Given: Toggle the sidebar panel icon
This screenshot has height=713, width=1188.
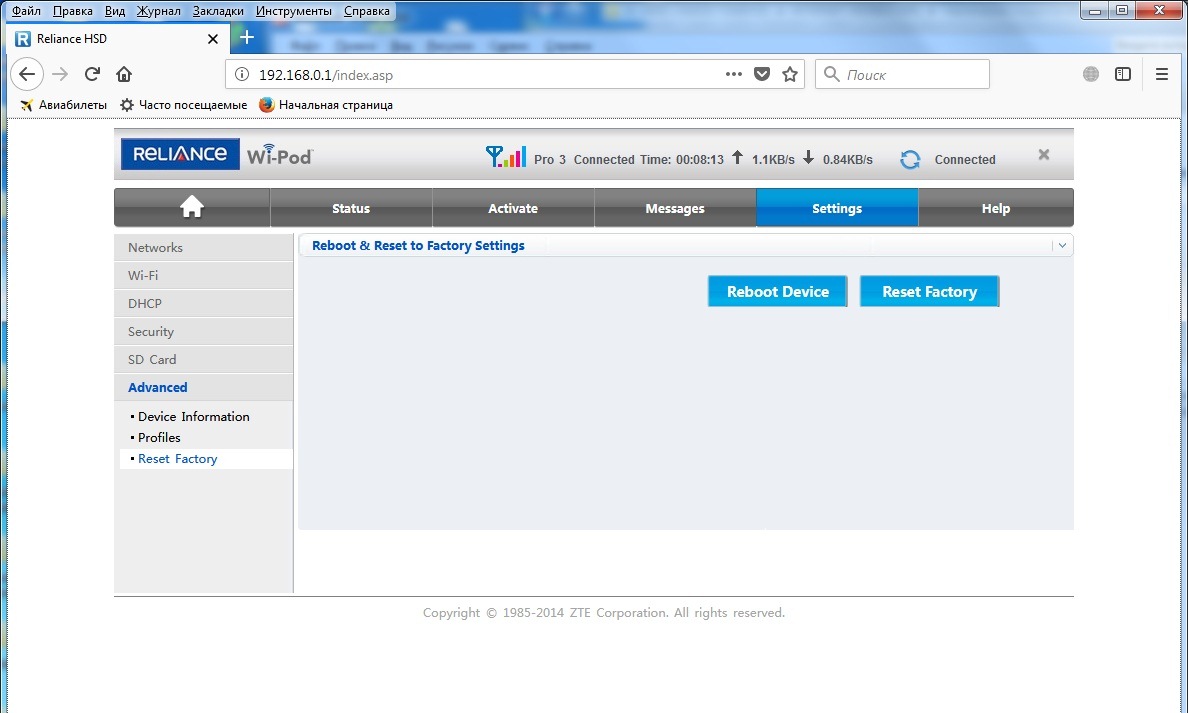Looking at the screenshot, I should click(x=1123, y=74).
